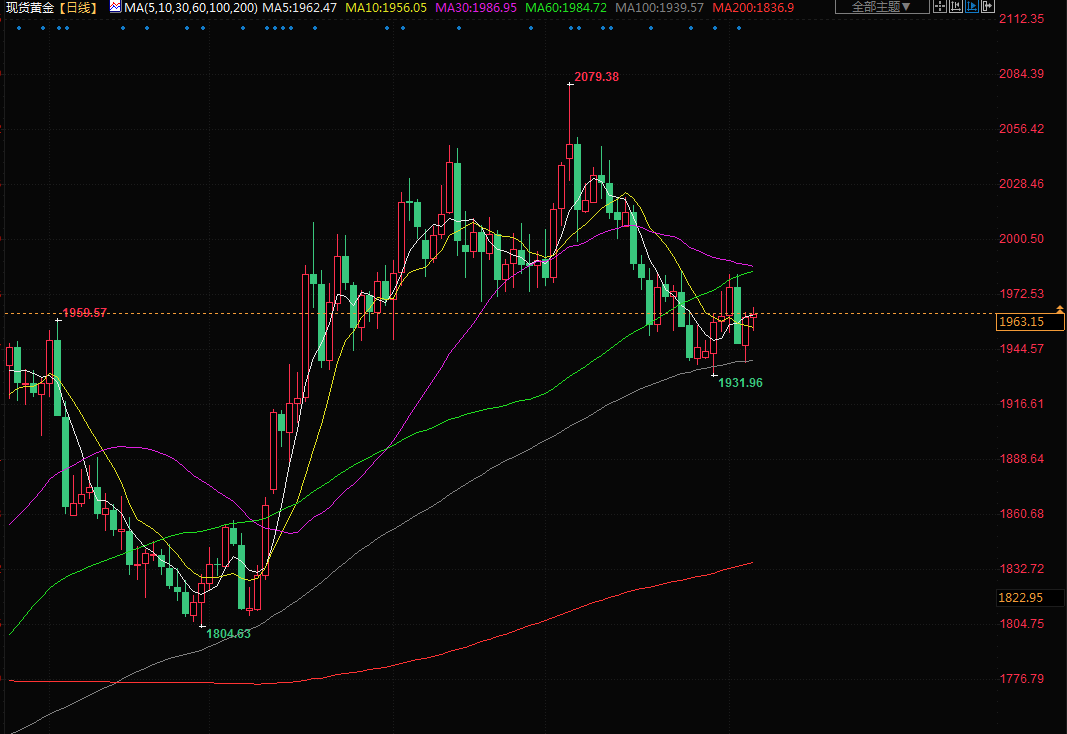This screenshot has width=1067, height=734.
Task: Click the 1804.75 axis price
Action: coord(1021,623)
